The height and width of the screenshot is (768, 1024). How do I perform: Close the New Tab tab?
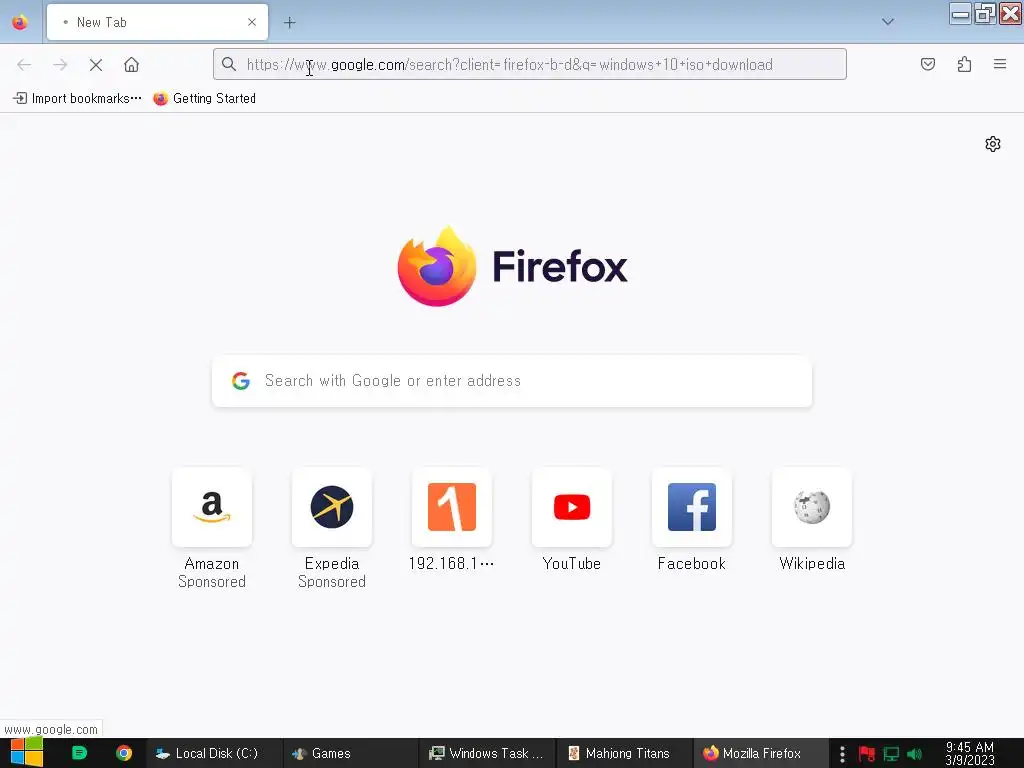[251, 22]
